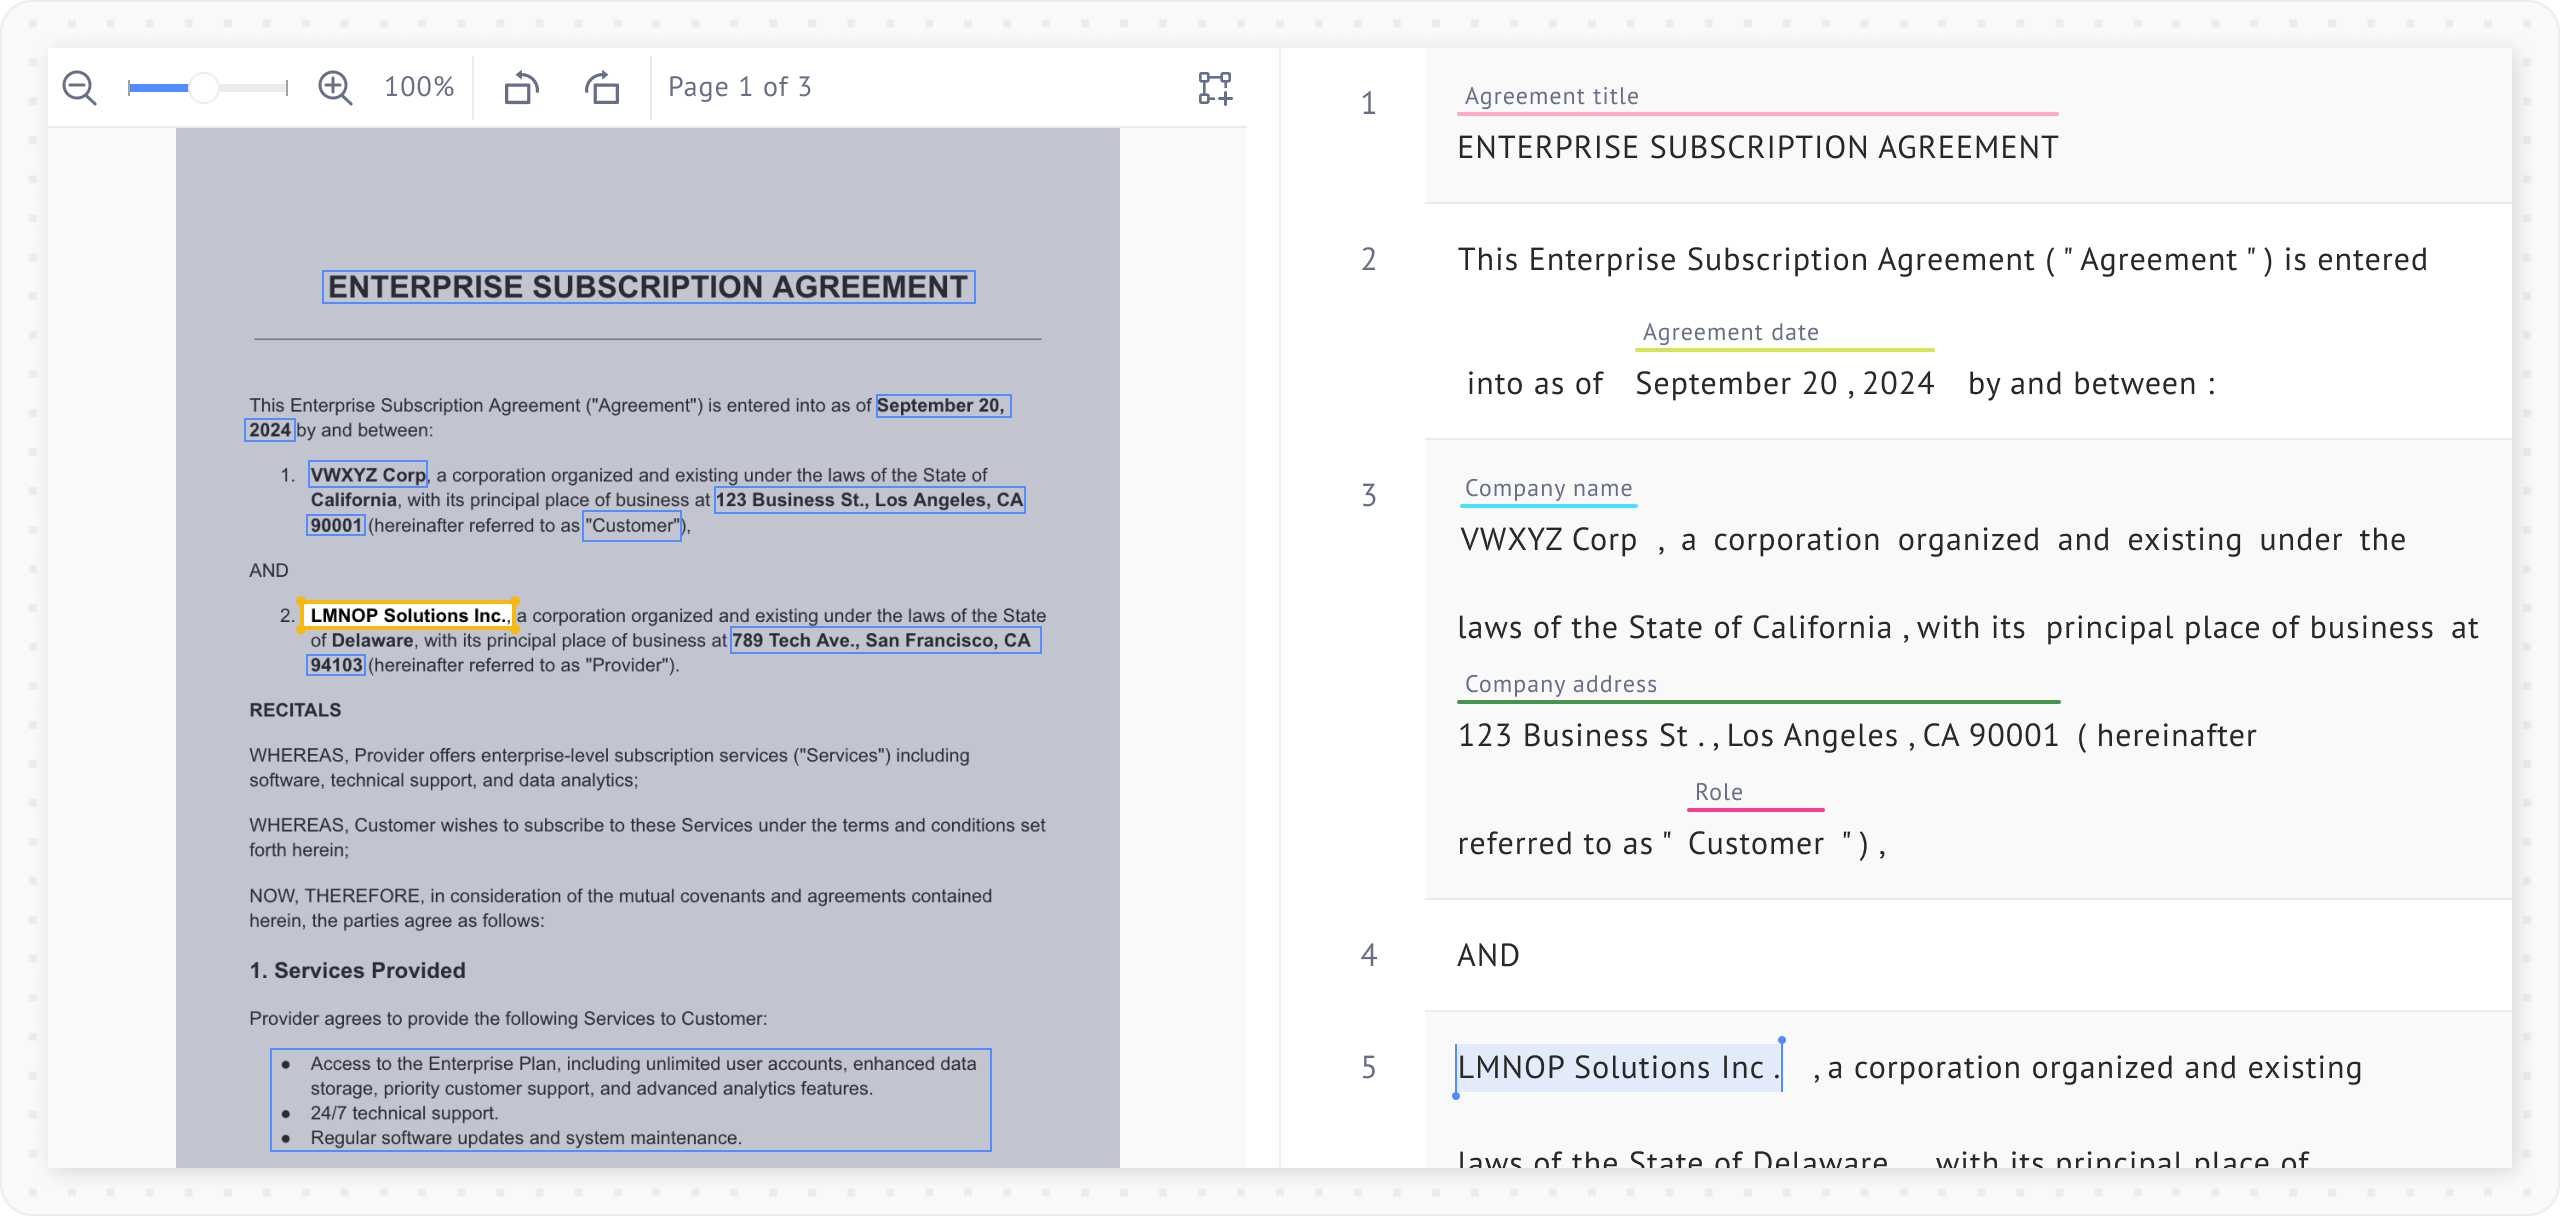Click the zoom in magnifier icon
2560x1216 pixels.
pyautogui.click(x=335, y=88)
